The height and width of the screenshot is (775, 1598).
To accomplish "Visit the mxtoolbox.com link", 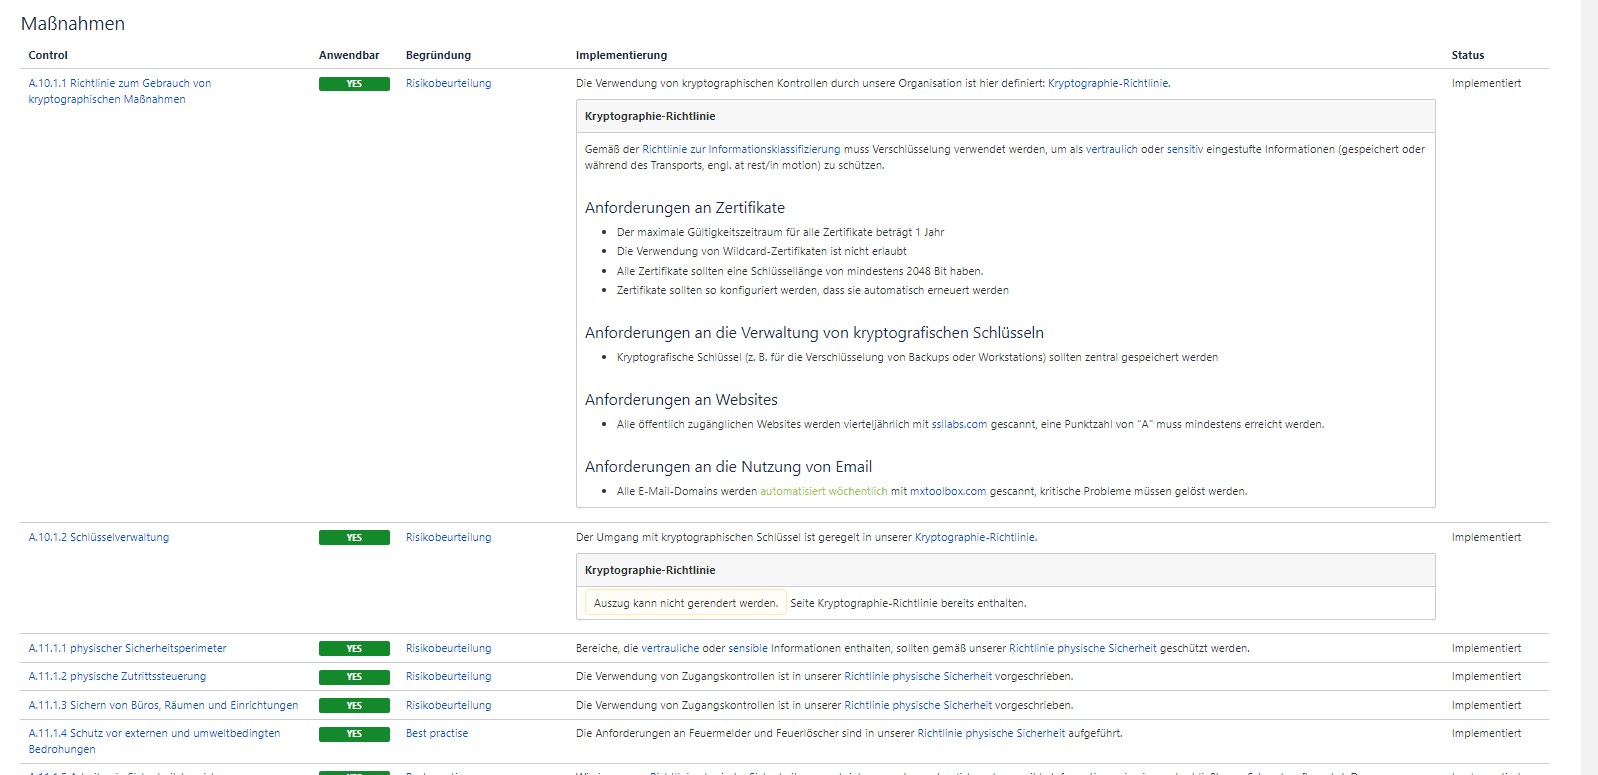I will click(947, 492).
